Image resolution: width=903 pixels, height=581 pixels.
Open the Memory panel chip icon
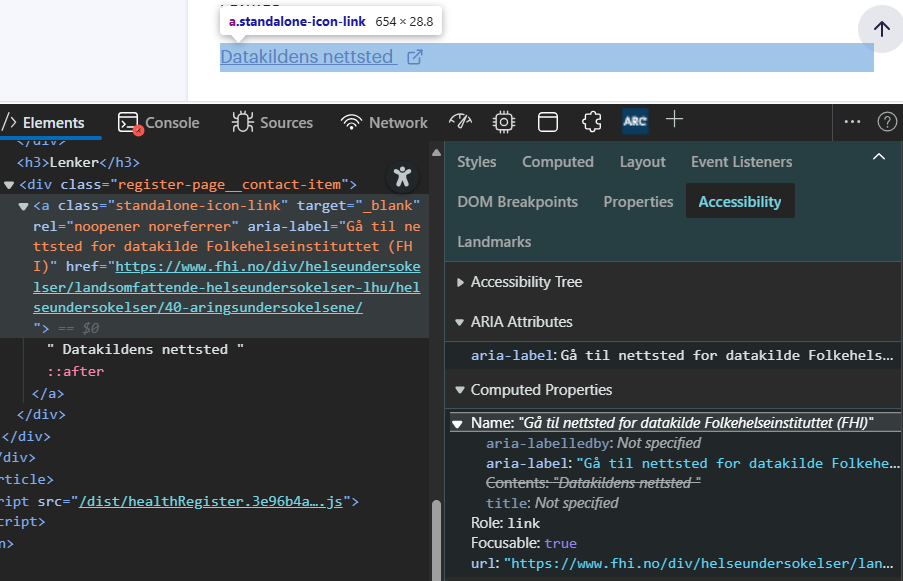pos(504,122)
